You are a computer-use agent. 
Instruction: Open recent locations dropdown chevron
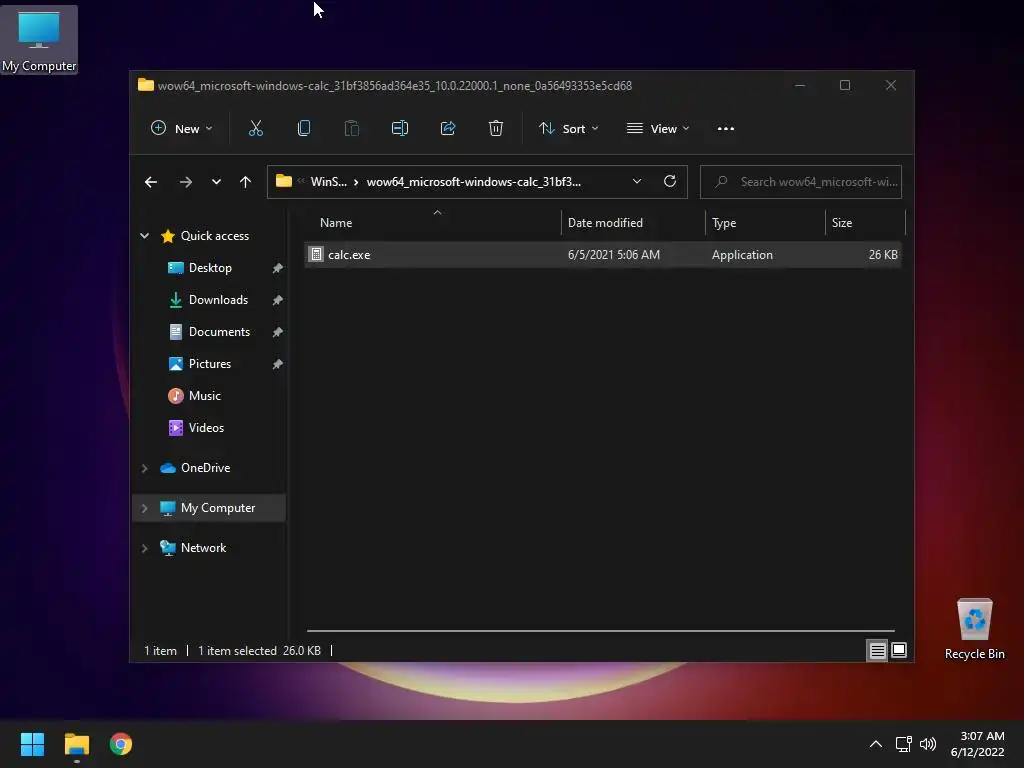[216, 182]
